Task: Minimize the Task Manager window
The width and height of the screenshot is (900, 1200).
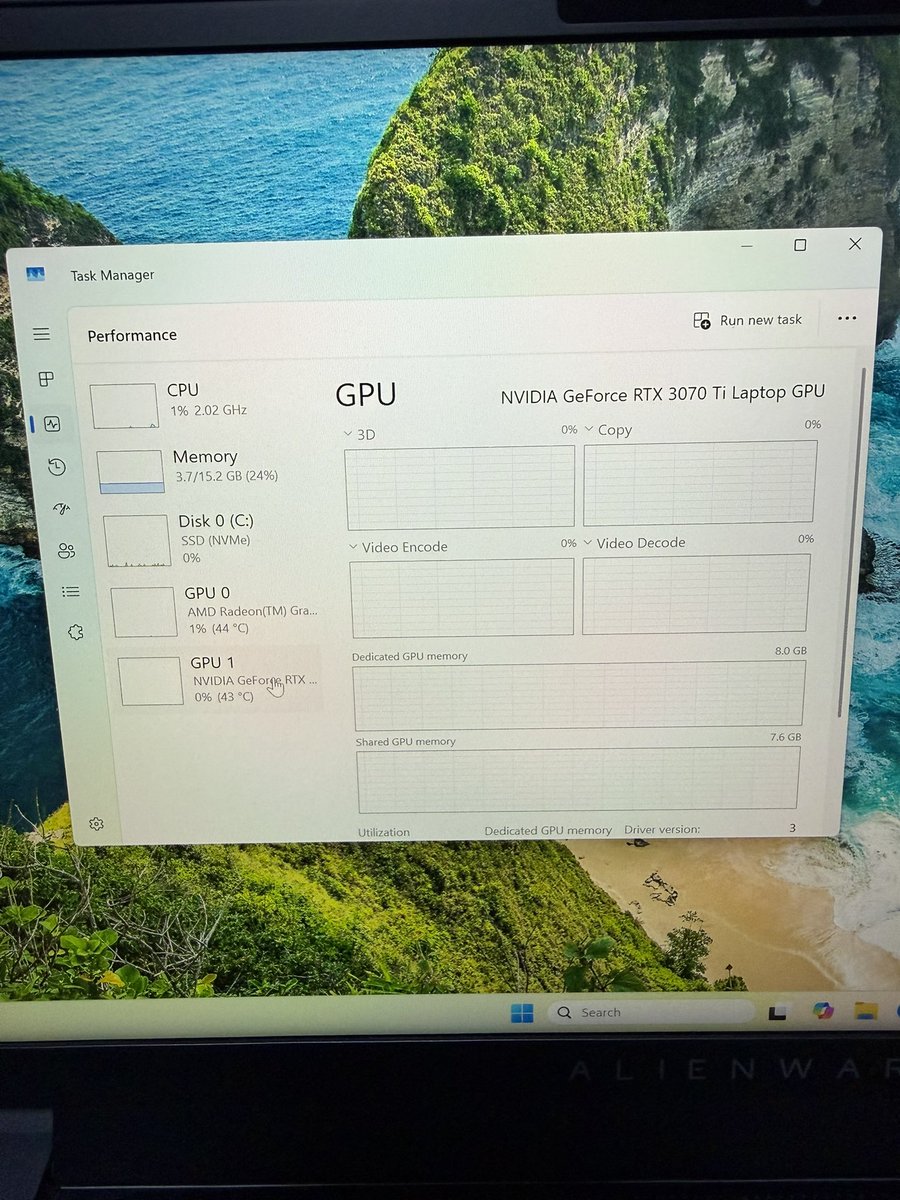Action: tap(748, 245)
